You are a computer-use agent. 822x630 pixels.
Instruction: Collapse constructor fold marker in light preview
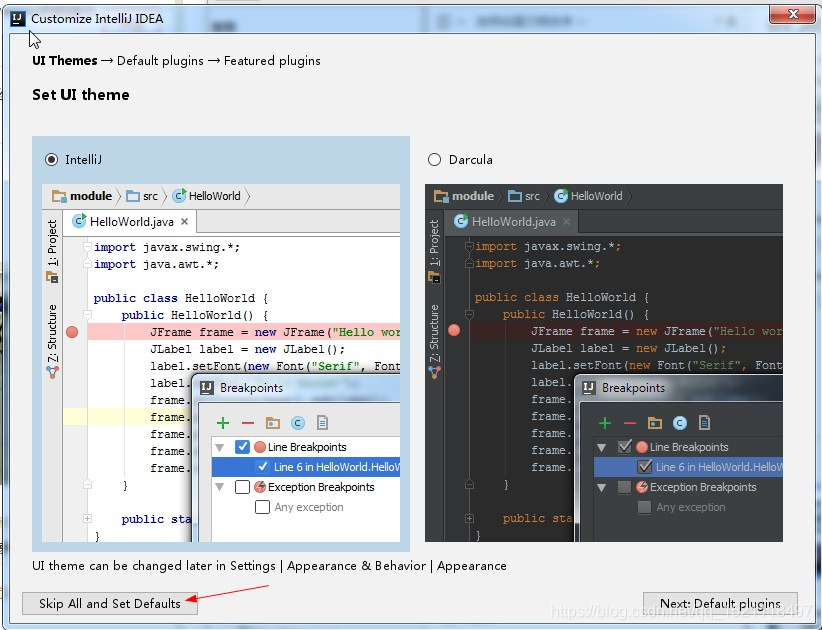[88, 314]
